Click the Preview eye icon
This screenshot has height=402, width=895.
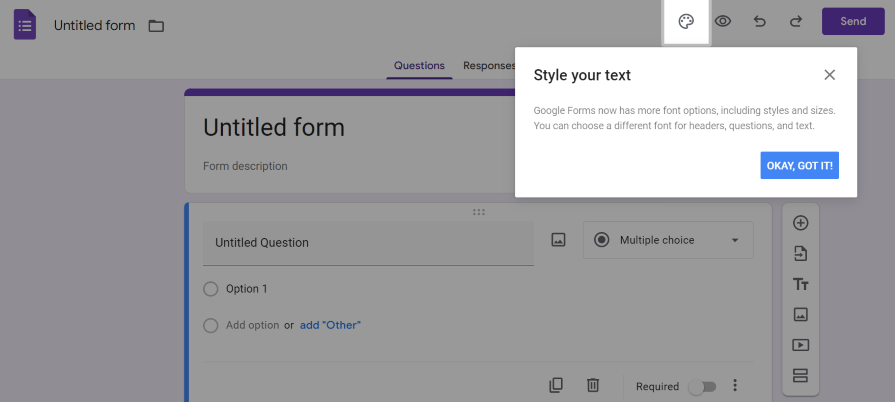(722, 22)
